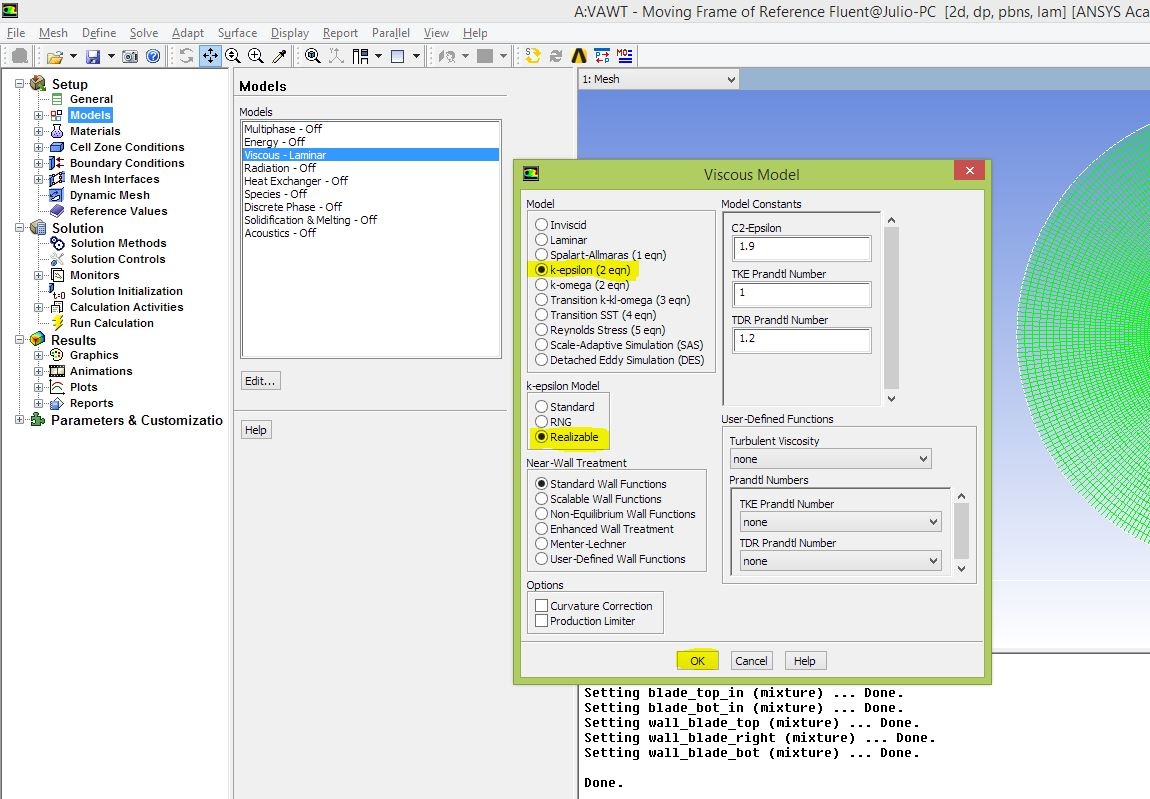1150x799 pixels.
Task: Click the rotate view toolbar icon
Action: click(186, 56)
